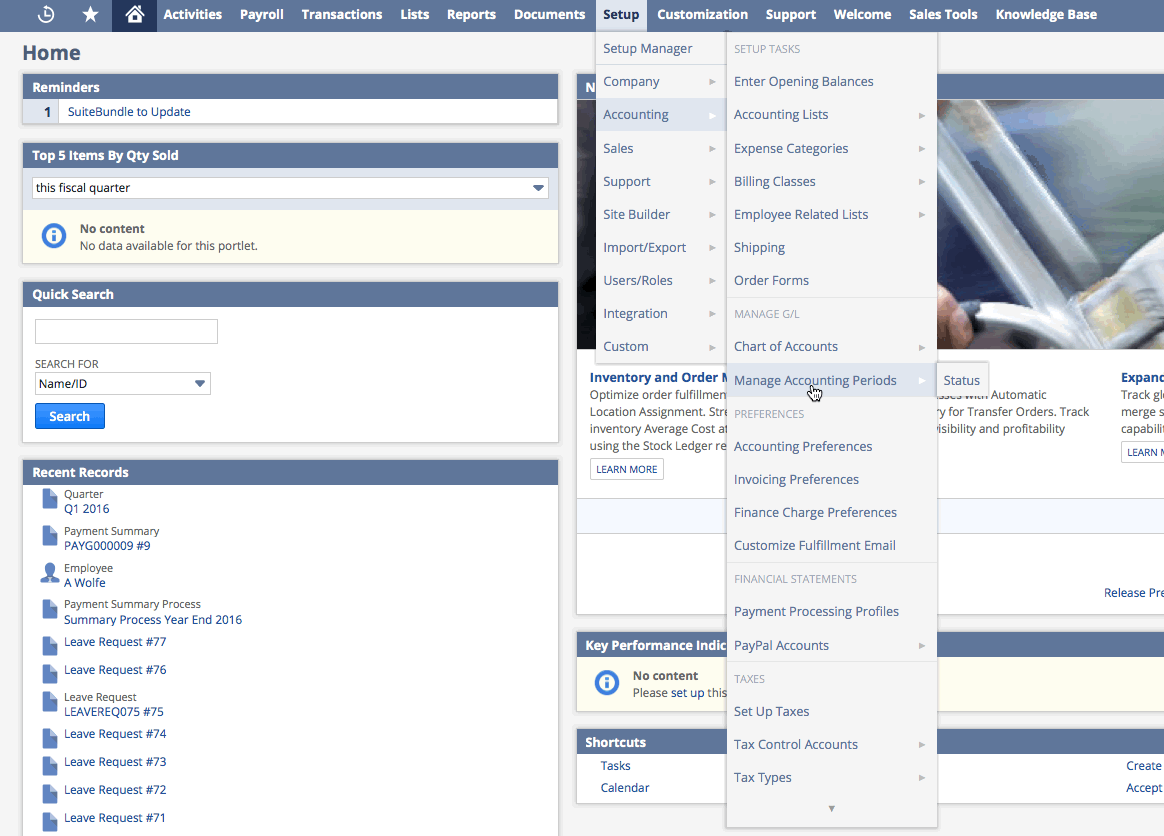Open the SuiteBundle to Update reminder

pyautogui.click(x=131, y=111)
